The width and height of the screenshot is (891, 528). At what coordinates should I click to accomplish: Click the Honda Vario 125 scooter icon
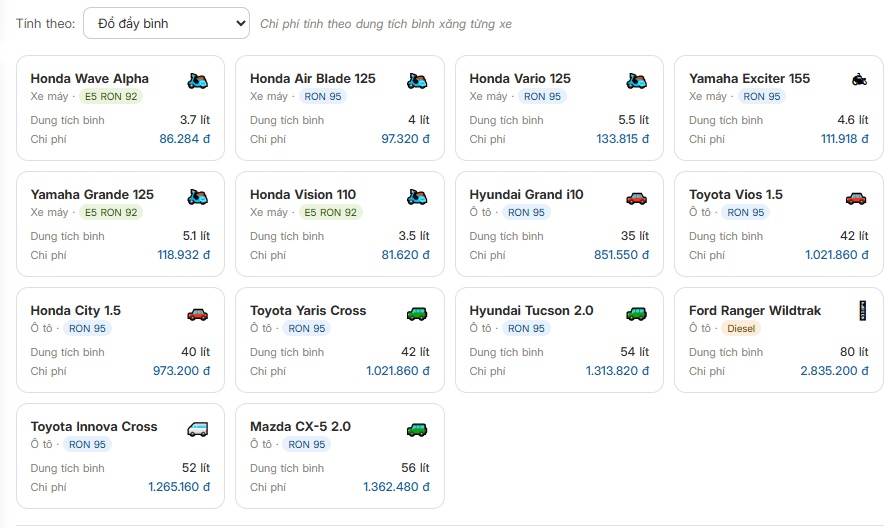tap(636, 80)
